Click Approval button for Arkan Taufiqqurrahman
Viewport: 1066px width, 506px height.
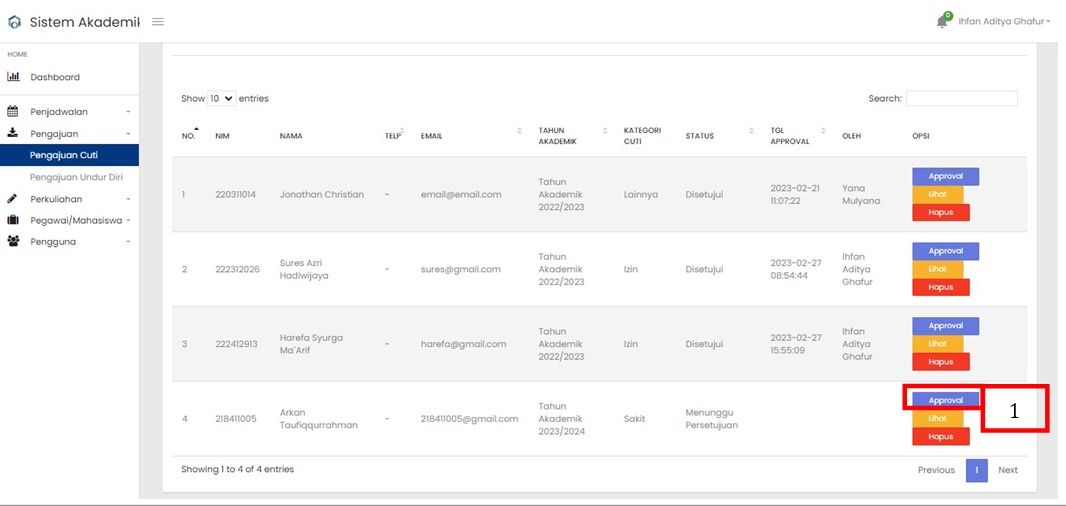(944, 400)
